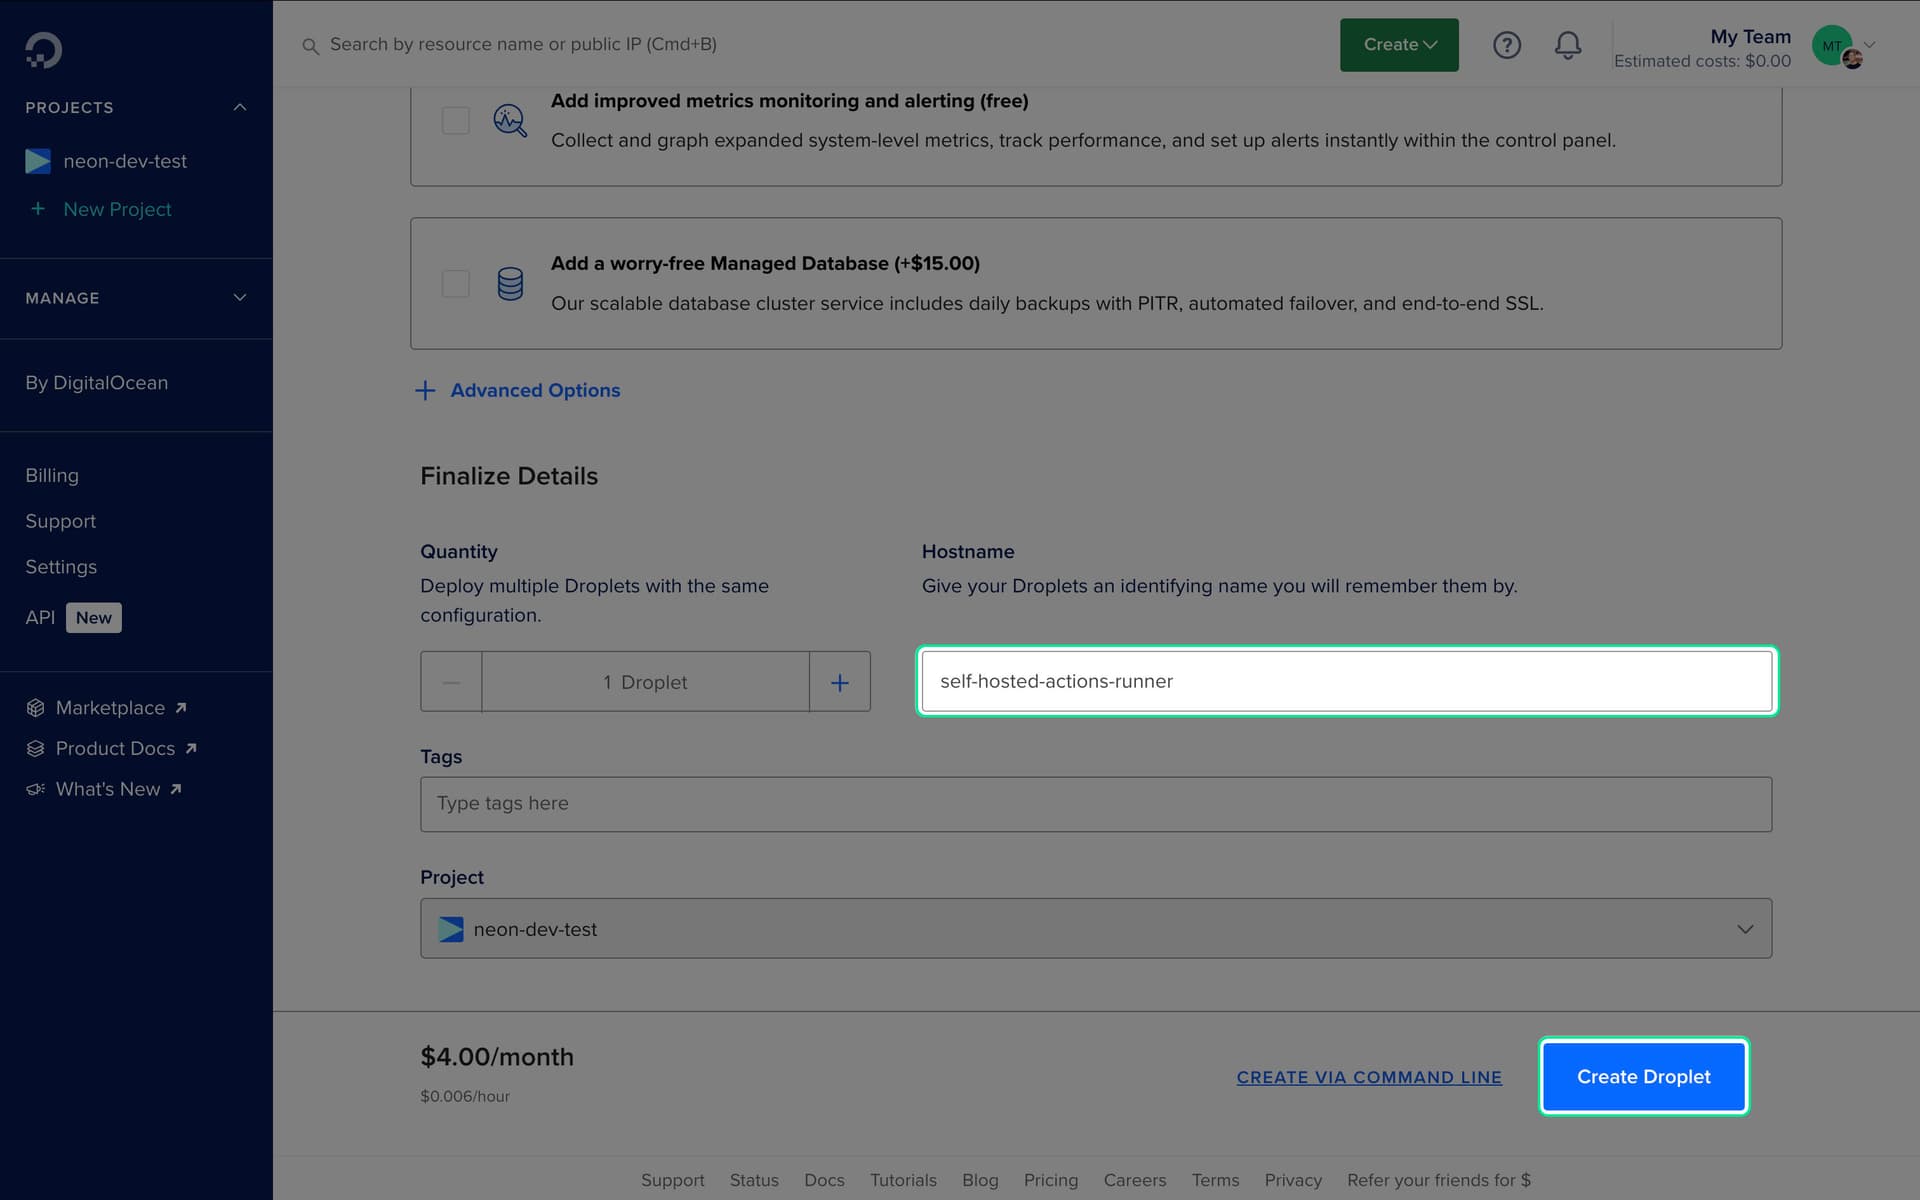
Task: Open Billing from the sidebar
Action: 52,475
